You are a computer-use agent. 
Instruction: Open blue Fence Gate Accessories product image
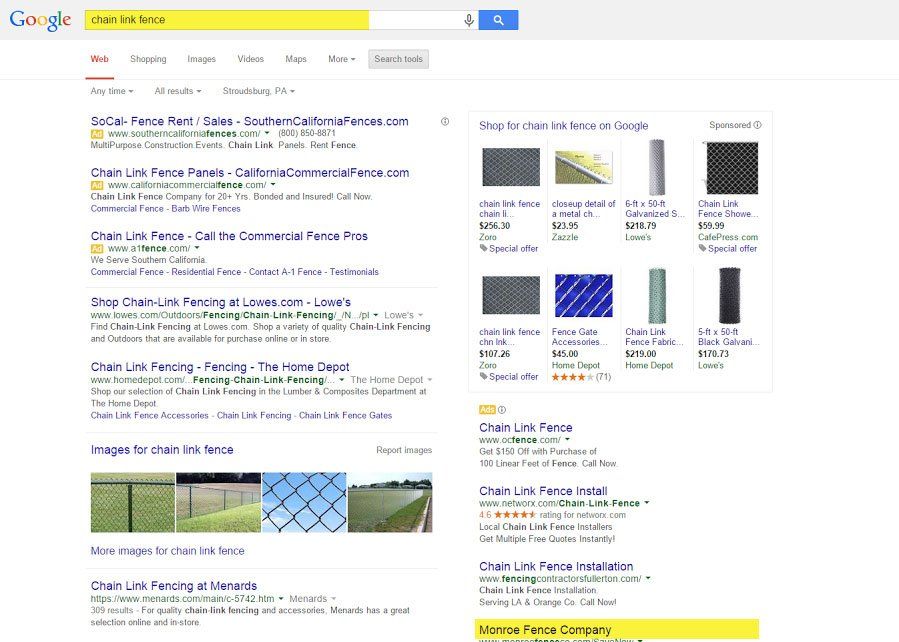pyautogui.click(x=583, y=296)
